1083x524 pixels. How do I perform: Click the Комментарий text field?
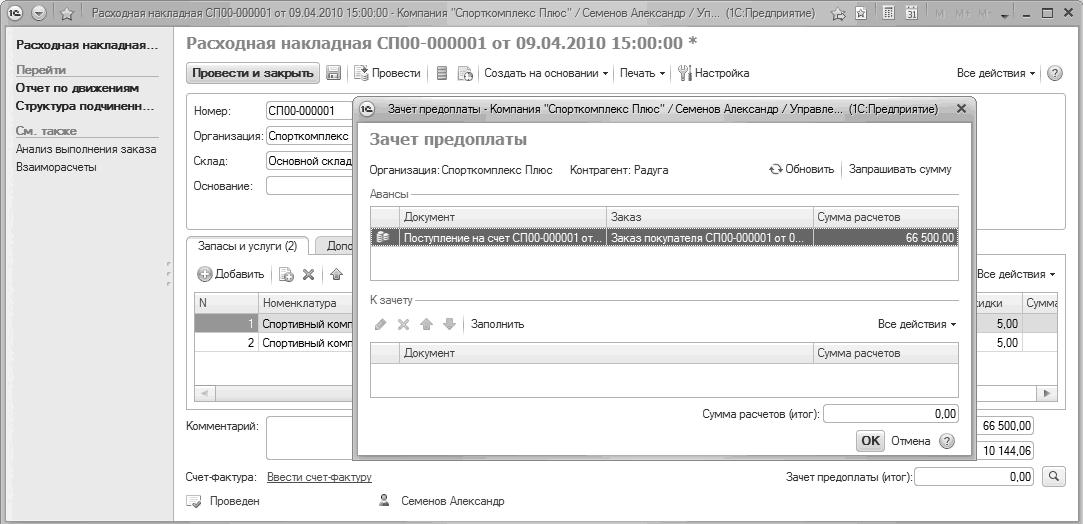[309, 438]
